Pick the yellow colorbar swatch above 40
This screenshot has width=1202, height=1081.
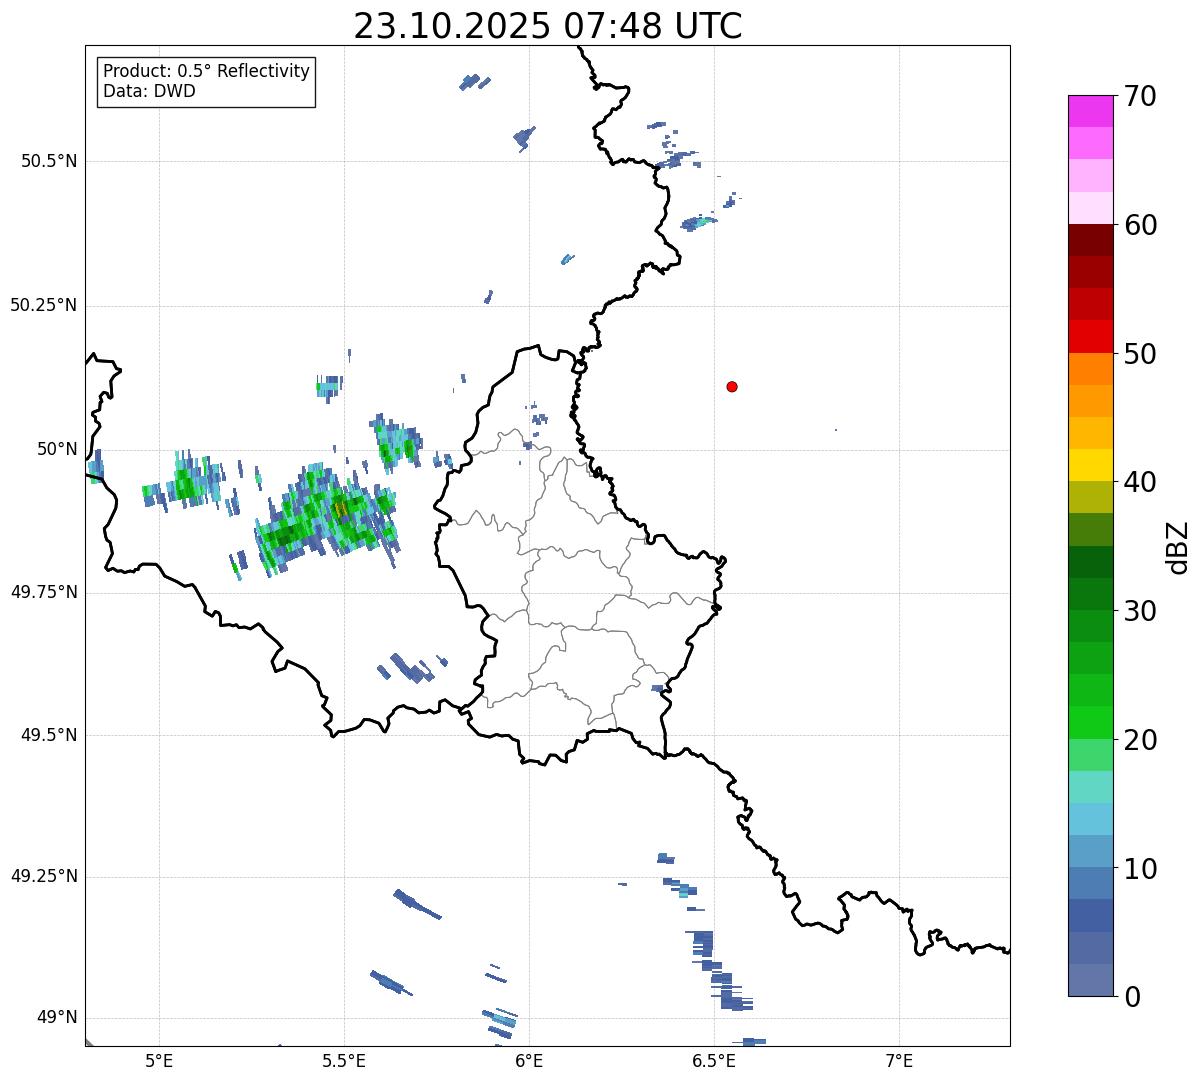pyautogui.click(x=1090, y=465)
